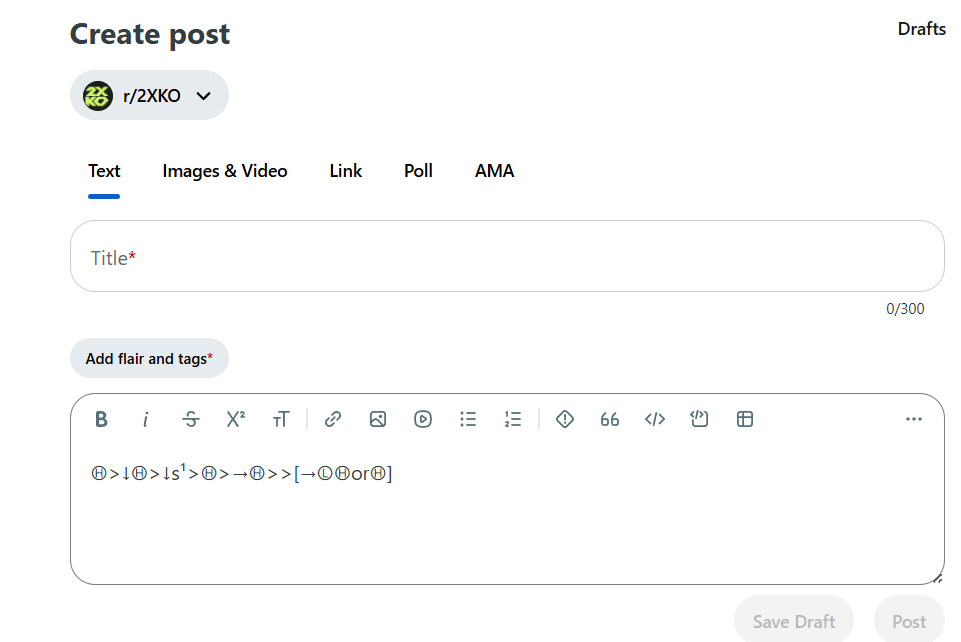Select the strikethrough formatting icon
961x642 pixels.
click(190, 419)
